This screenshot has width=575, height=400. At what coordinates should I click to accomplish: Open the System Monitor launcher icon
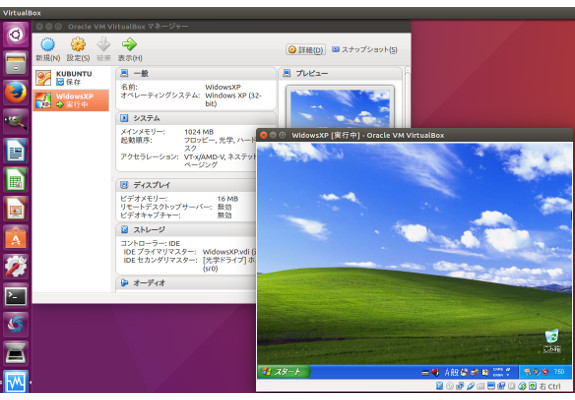click(x=16, y=381)
